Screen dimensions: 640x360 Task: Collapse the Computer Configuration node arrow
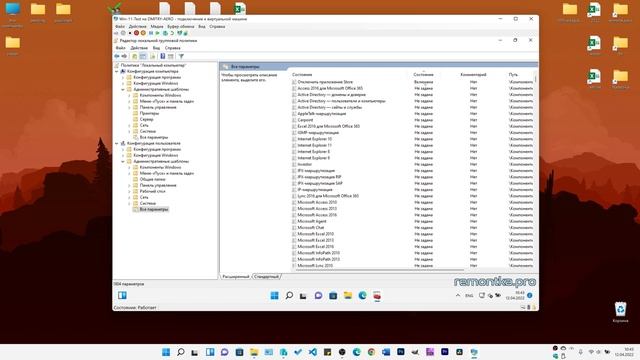[x=117, y=71]
